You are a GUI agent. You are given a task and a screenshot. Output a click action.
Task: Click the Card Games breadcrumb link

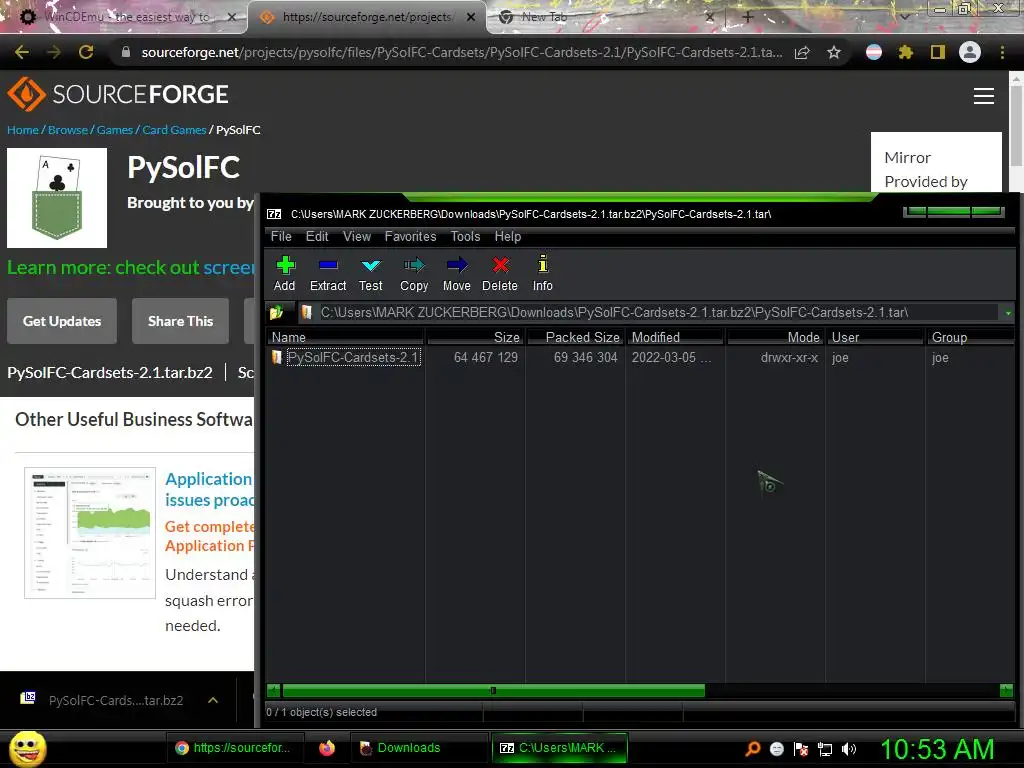pyautogui.click(x=174, y=130)
